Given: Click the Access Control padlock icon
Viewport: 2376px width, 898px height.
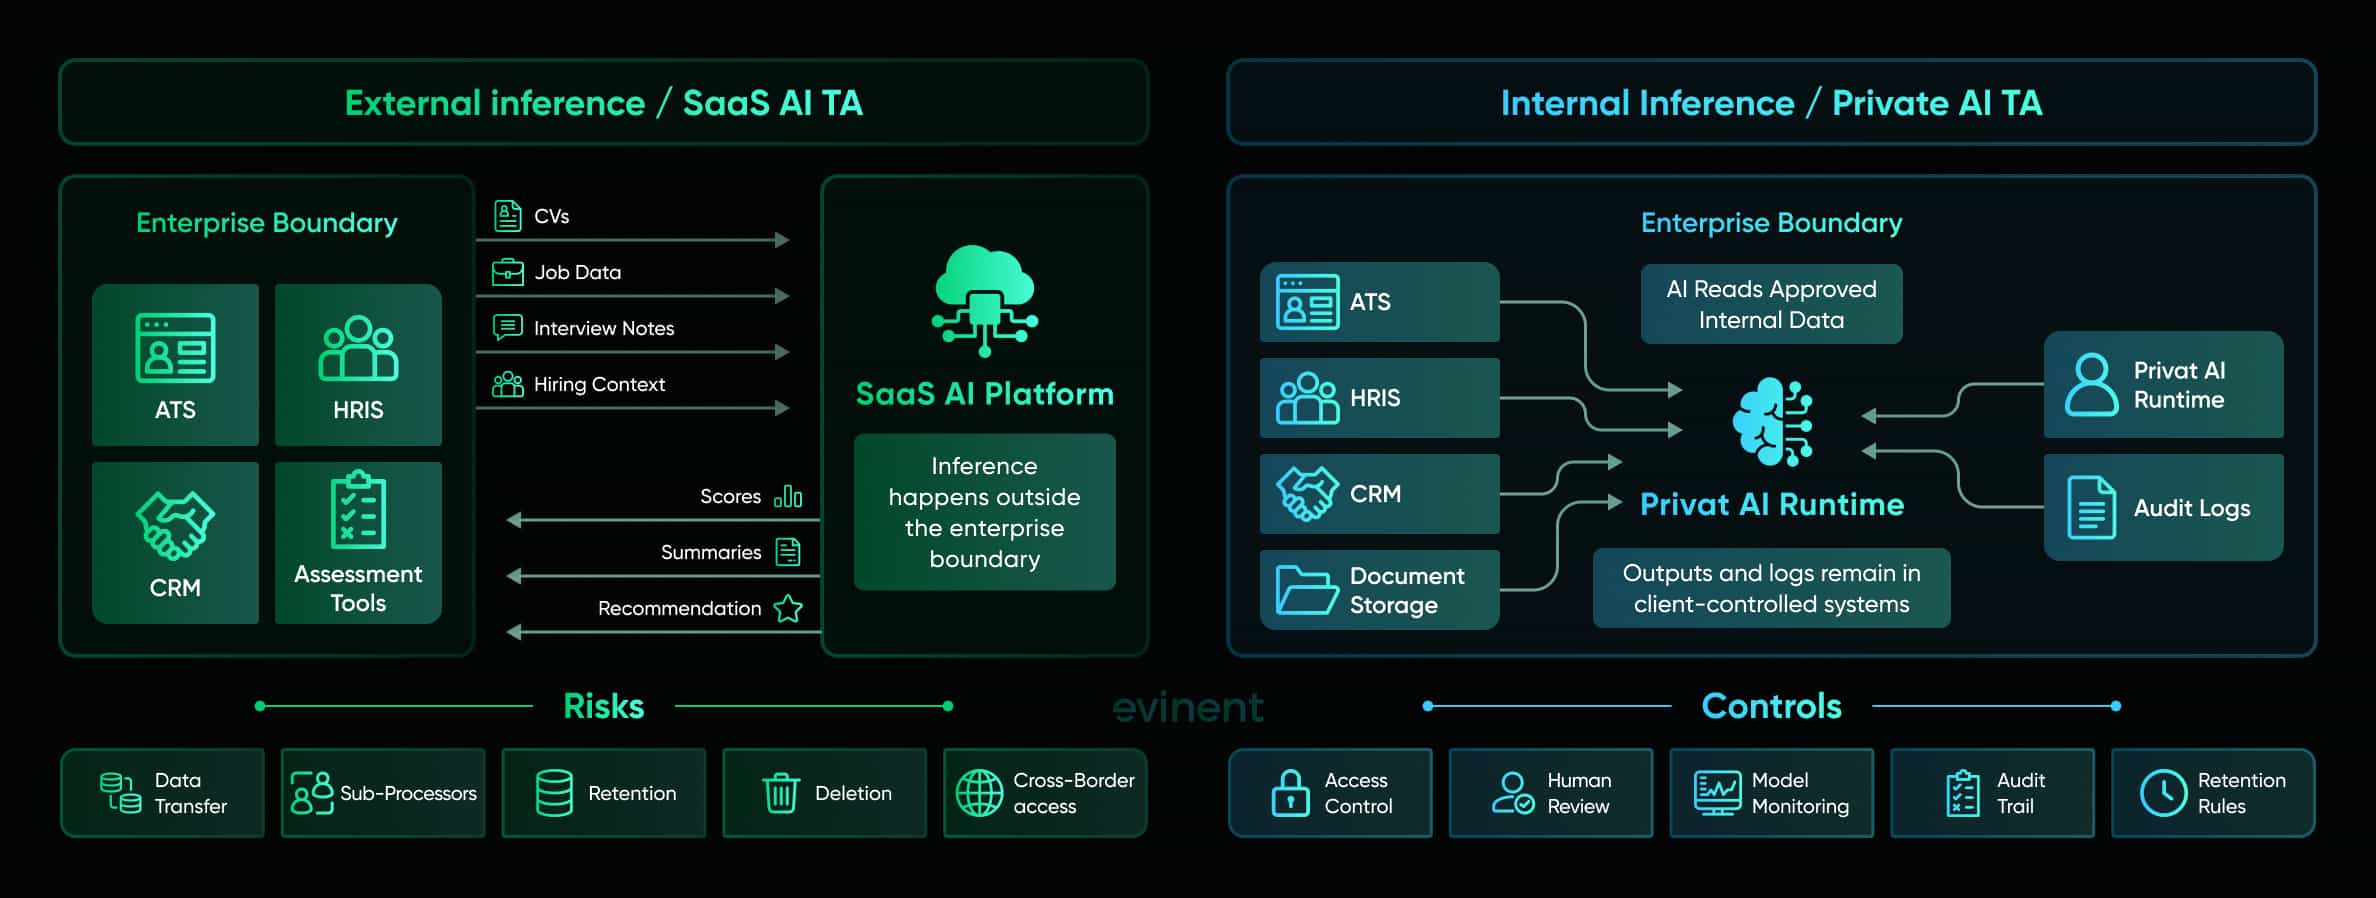Looking at the screenshot, I should pyautogui.click(x=1290, y=793).
